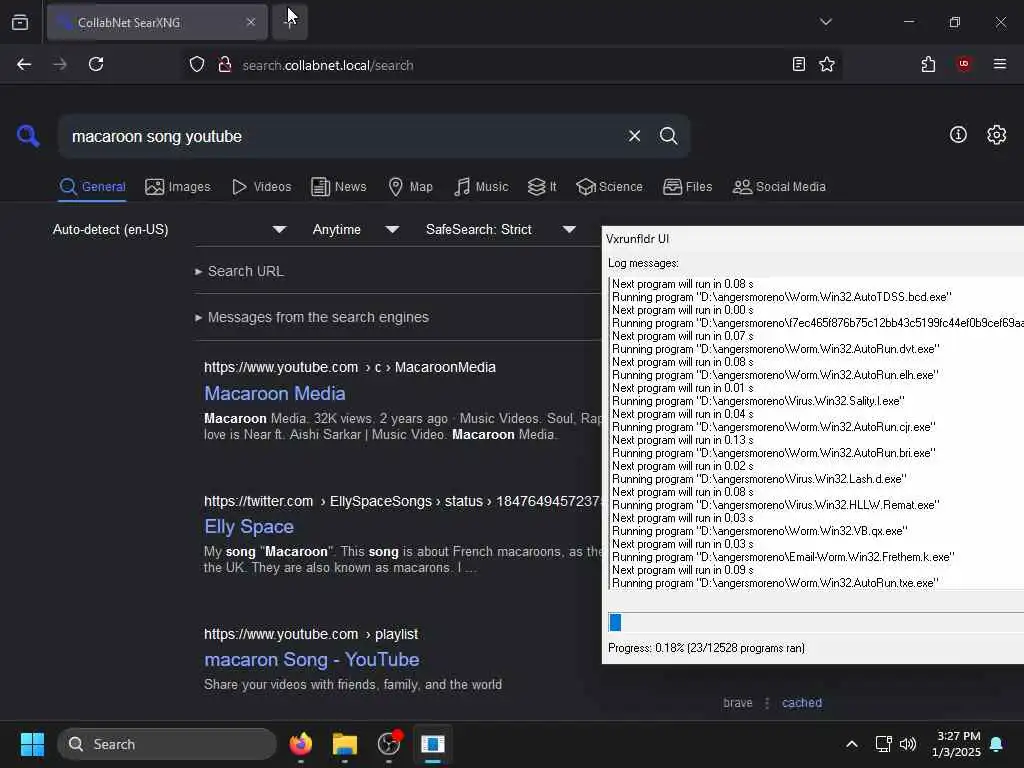This screenshot has height=768, width=1024.
Task: Open the cached version link
Action: point(801,703)
